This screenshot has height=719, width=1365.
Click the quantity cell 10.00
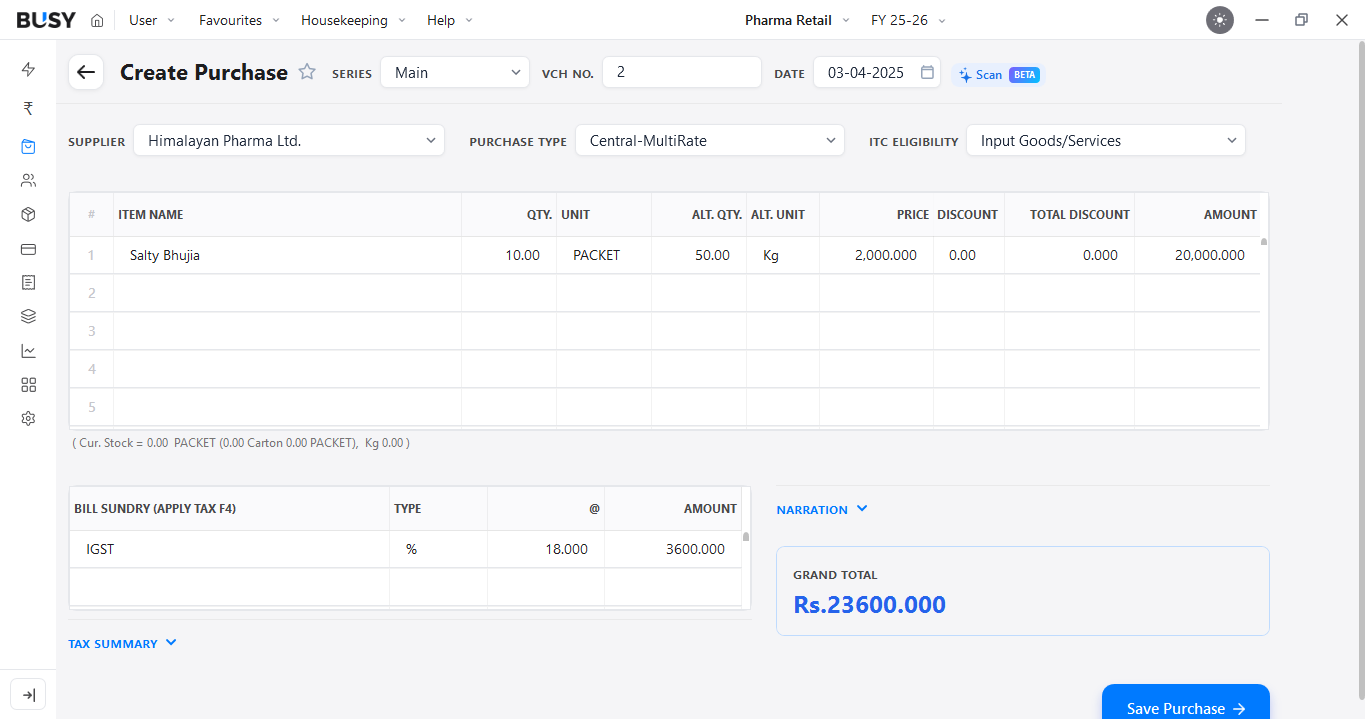click(x=509, y=255)
